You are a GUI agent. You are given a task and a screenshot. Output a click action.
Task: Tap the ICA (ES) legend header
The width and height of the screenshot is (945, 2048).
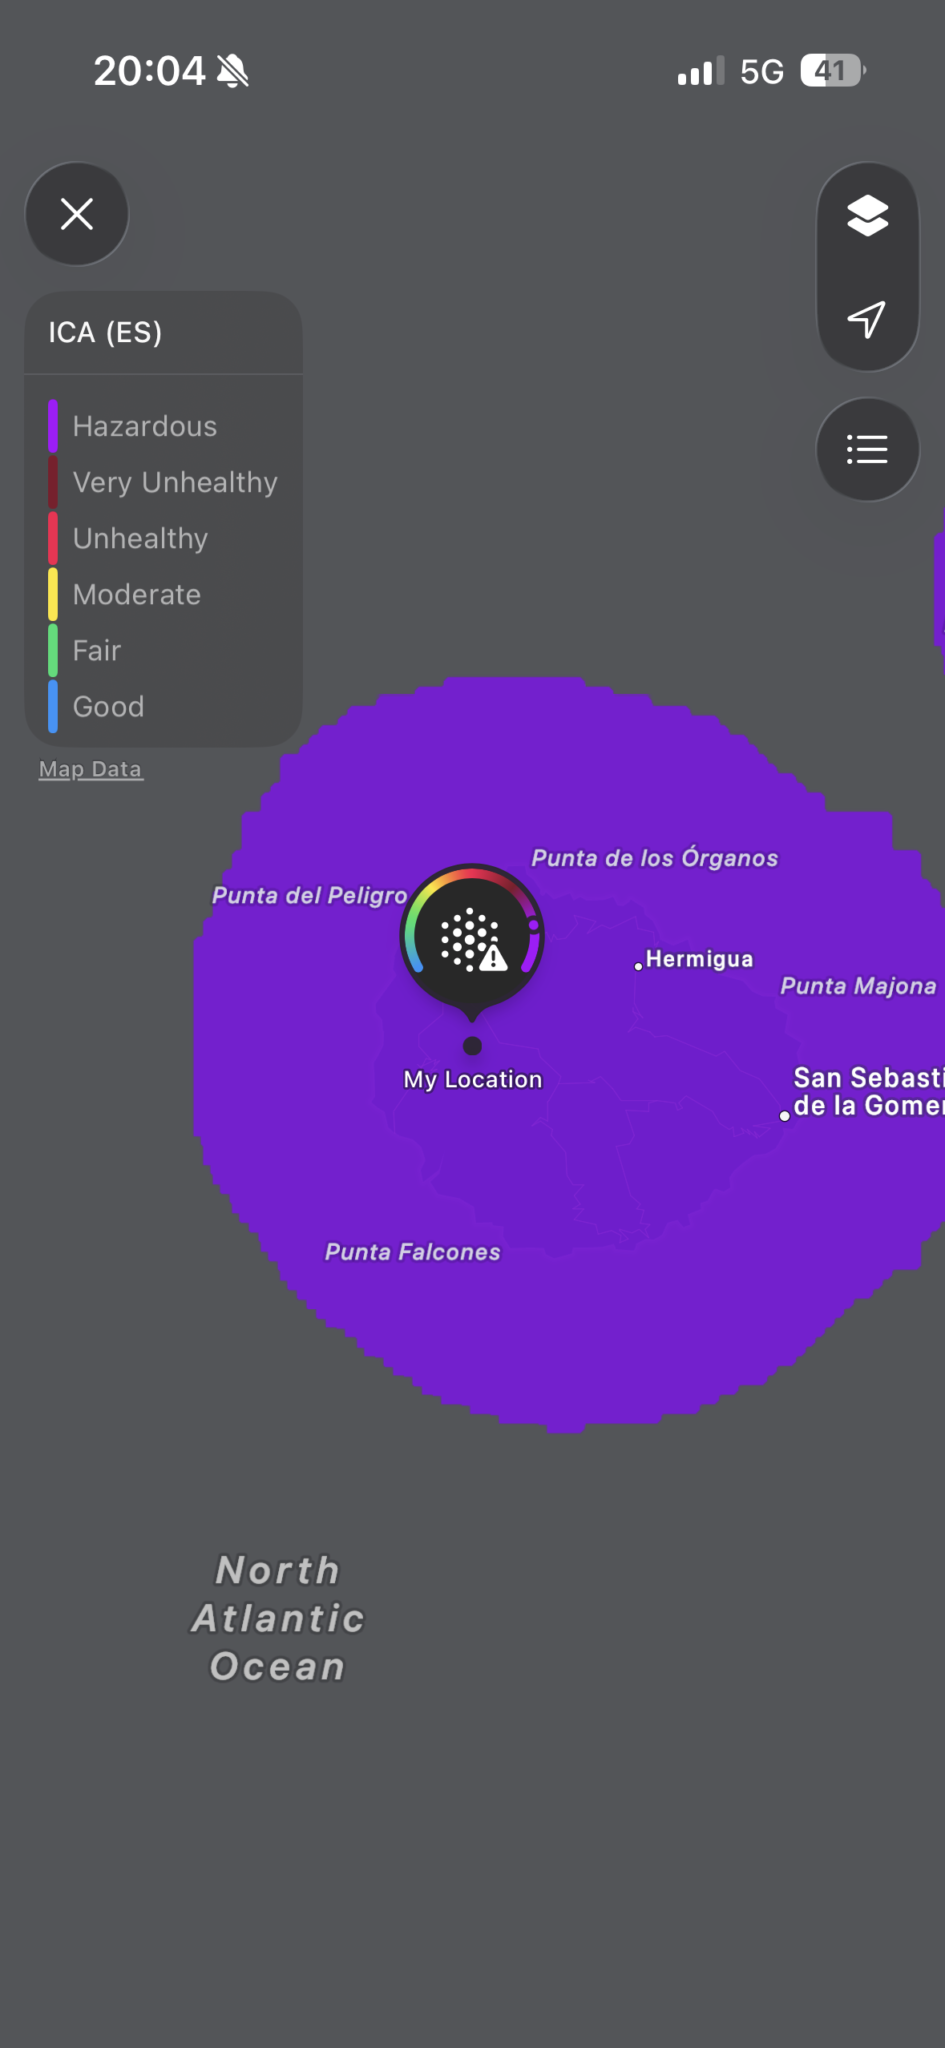tap(106, 332)
